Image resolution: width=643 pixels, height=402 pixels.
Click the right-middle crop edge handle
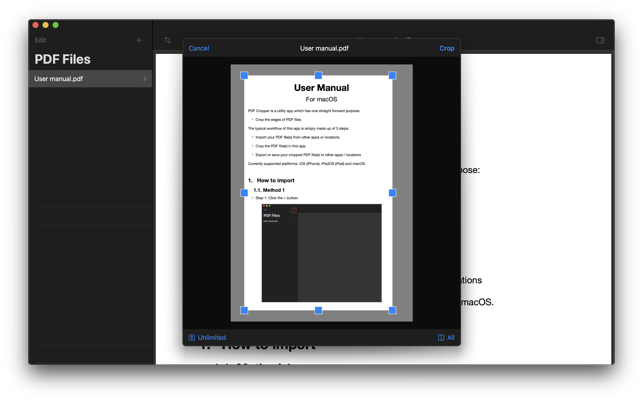coord(392,193)
